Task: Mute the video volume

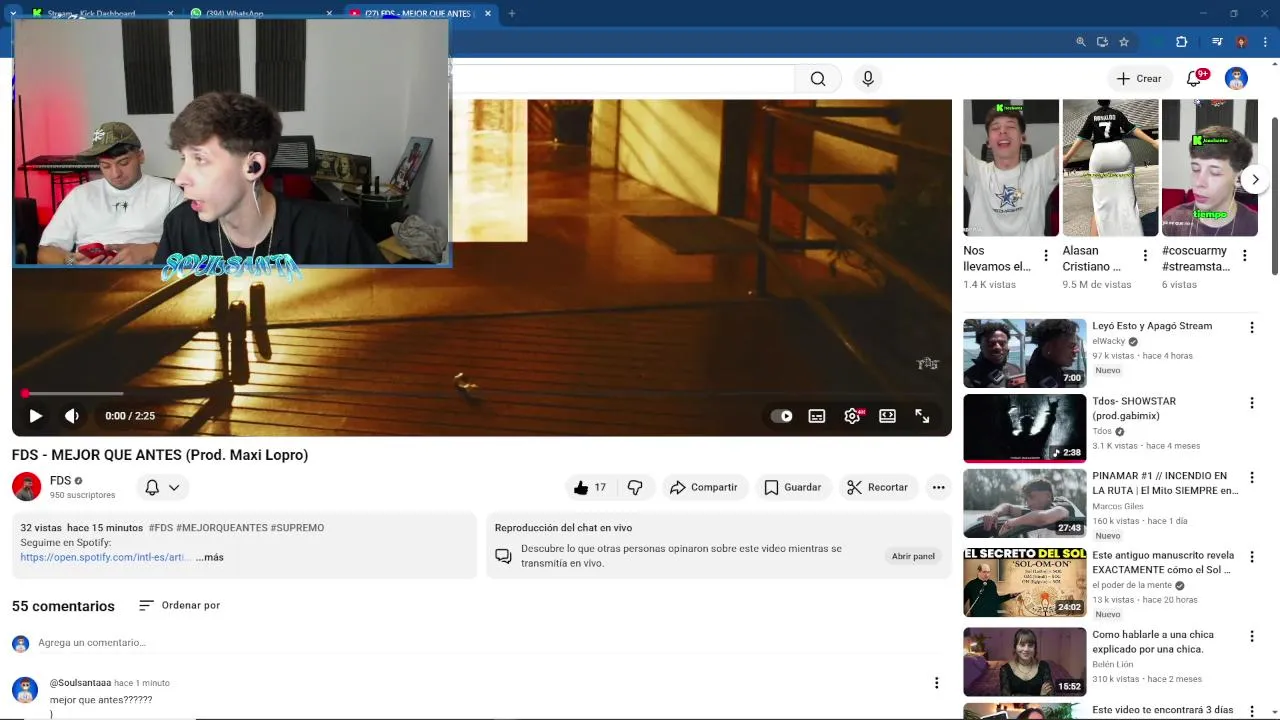Action: (72, 416)
